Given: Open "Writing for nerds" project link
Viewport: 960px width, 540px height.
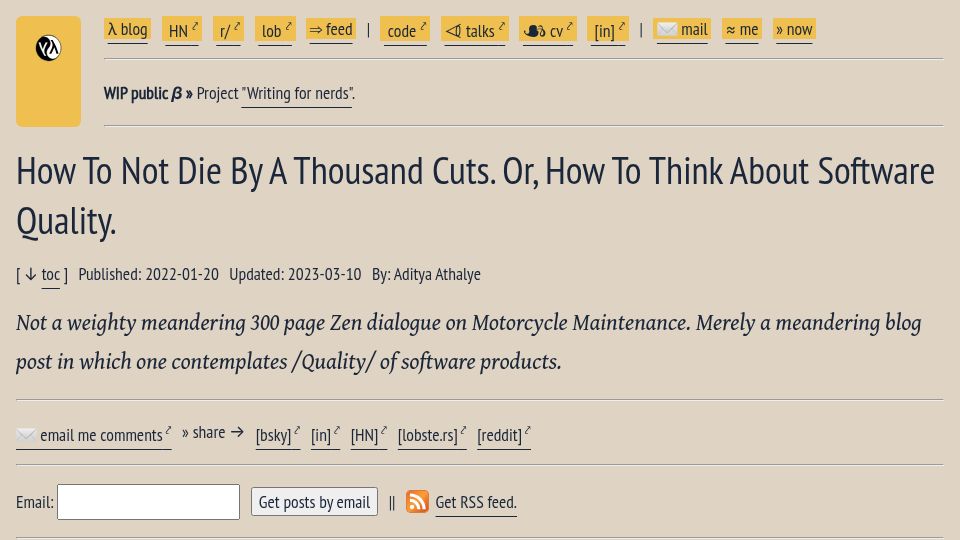Looking at the screenshot, I should (297, 94).
